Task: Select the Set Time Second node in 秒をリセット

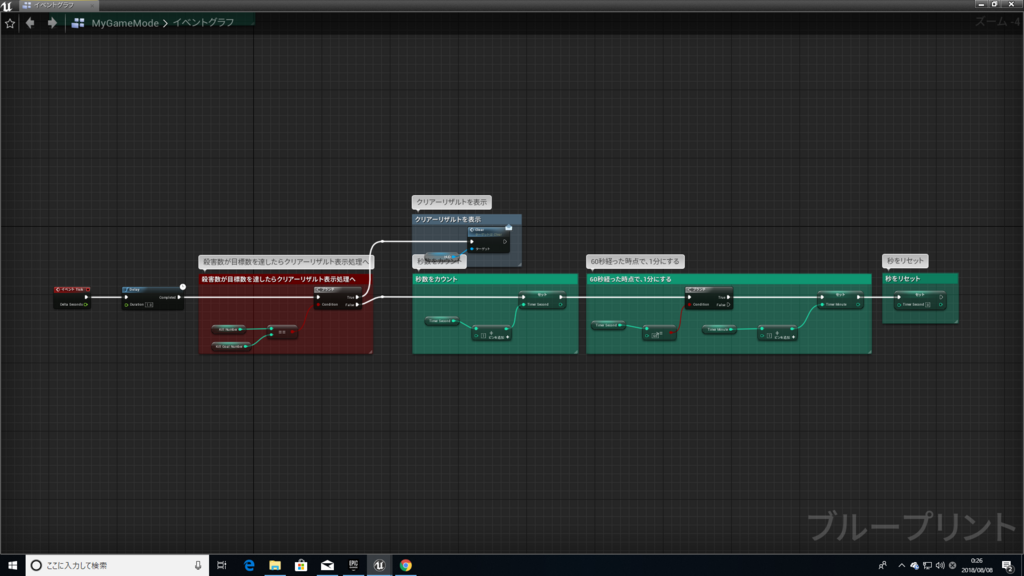Action: [920, 299]
